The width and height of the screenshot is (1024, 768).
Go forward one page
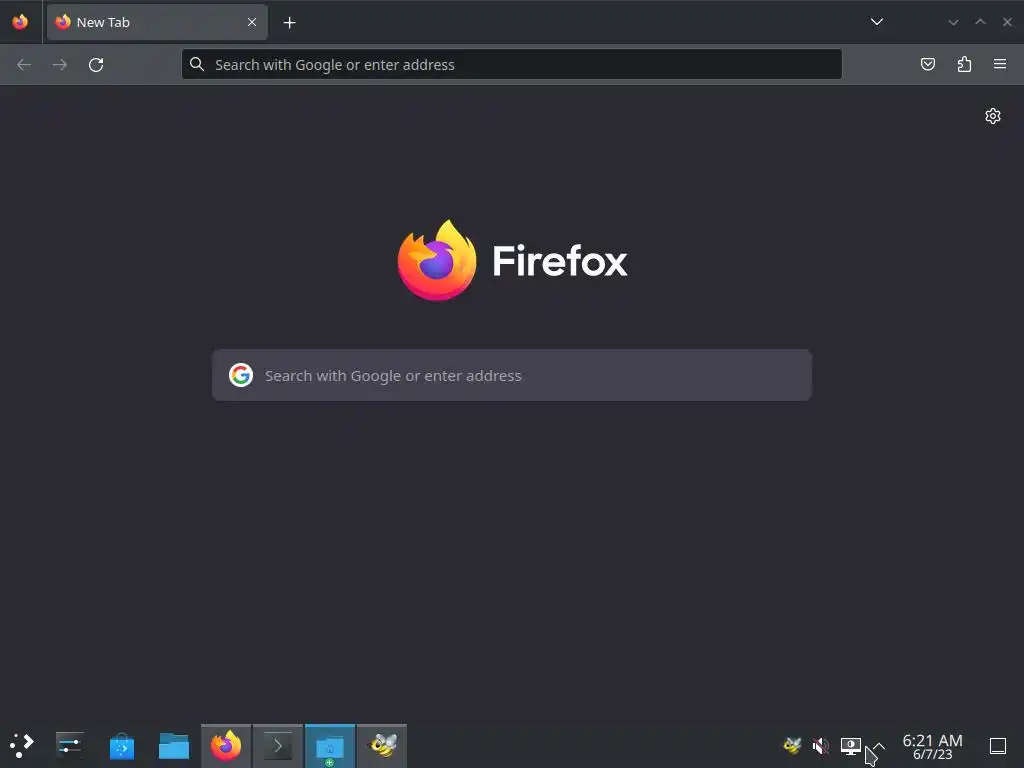[60, 65]
